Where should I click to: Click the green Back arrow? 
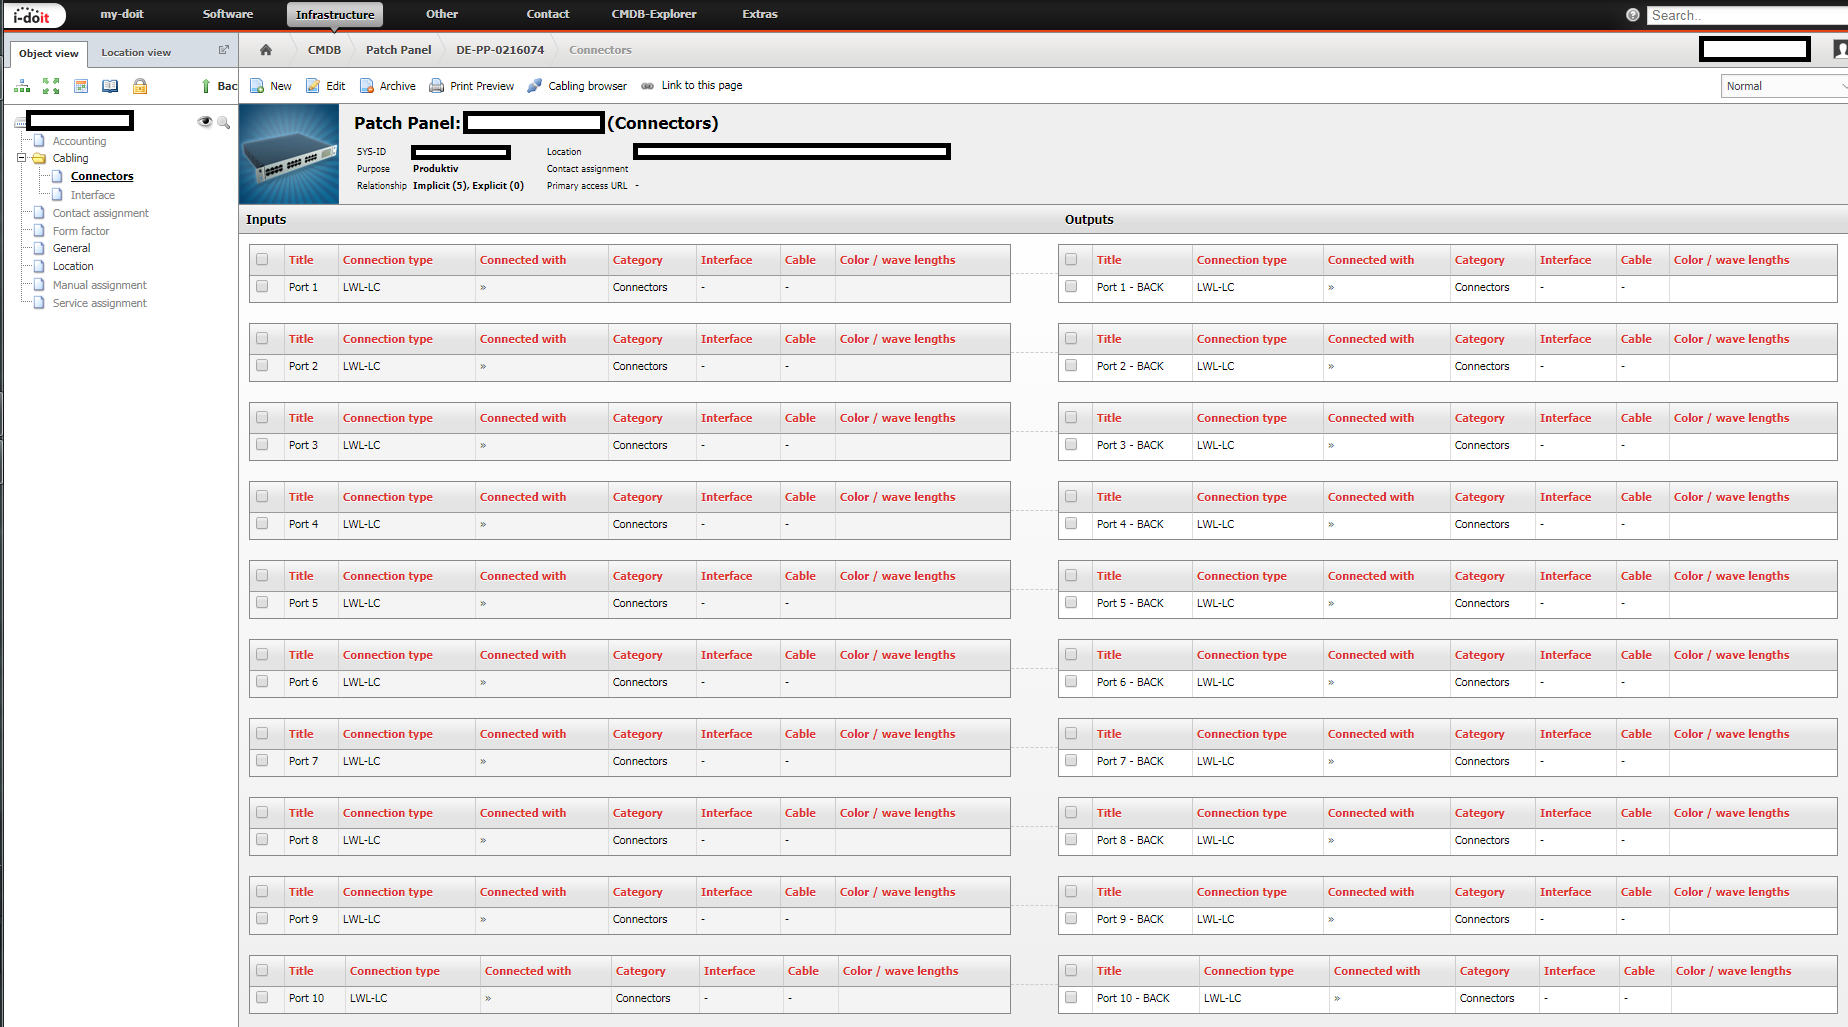click(x=206, y=87)
